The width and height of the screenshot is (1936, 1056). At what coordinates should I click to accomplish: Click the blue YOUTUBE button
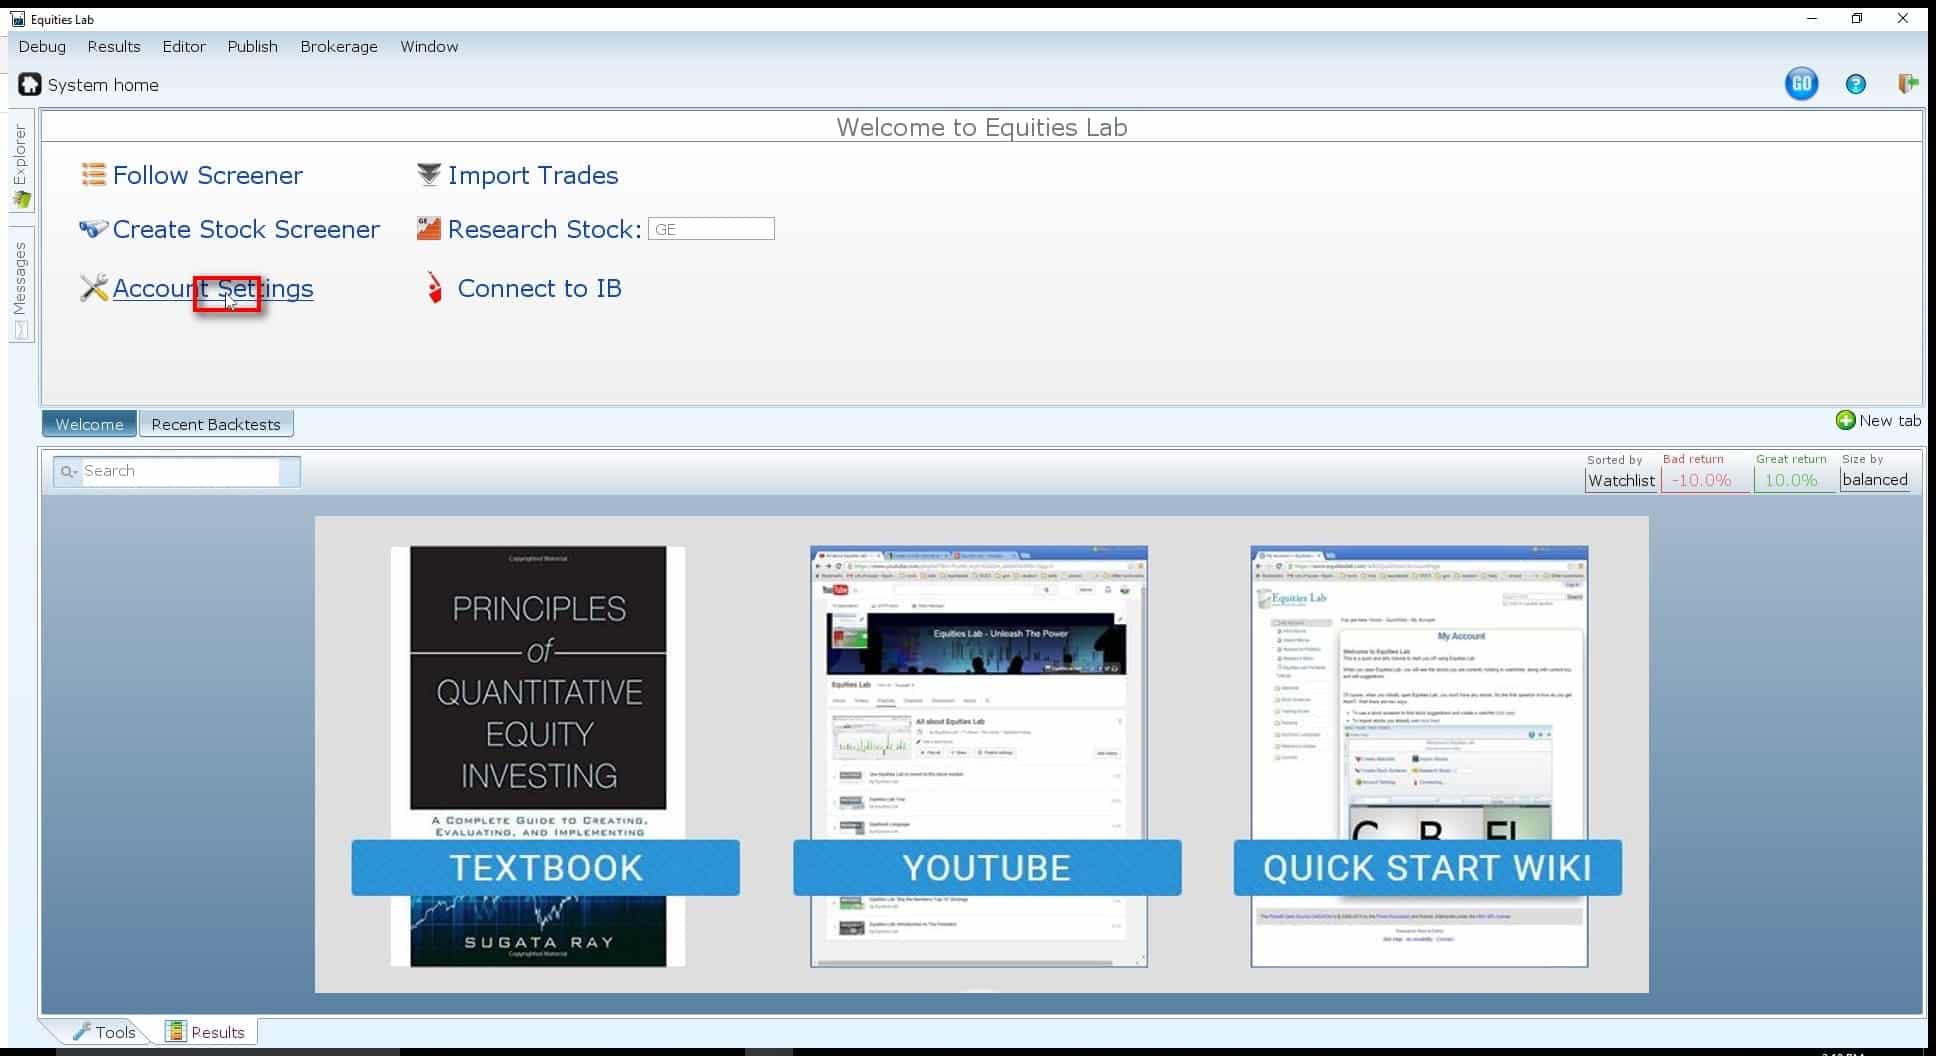tap(987, 867)
